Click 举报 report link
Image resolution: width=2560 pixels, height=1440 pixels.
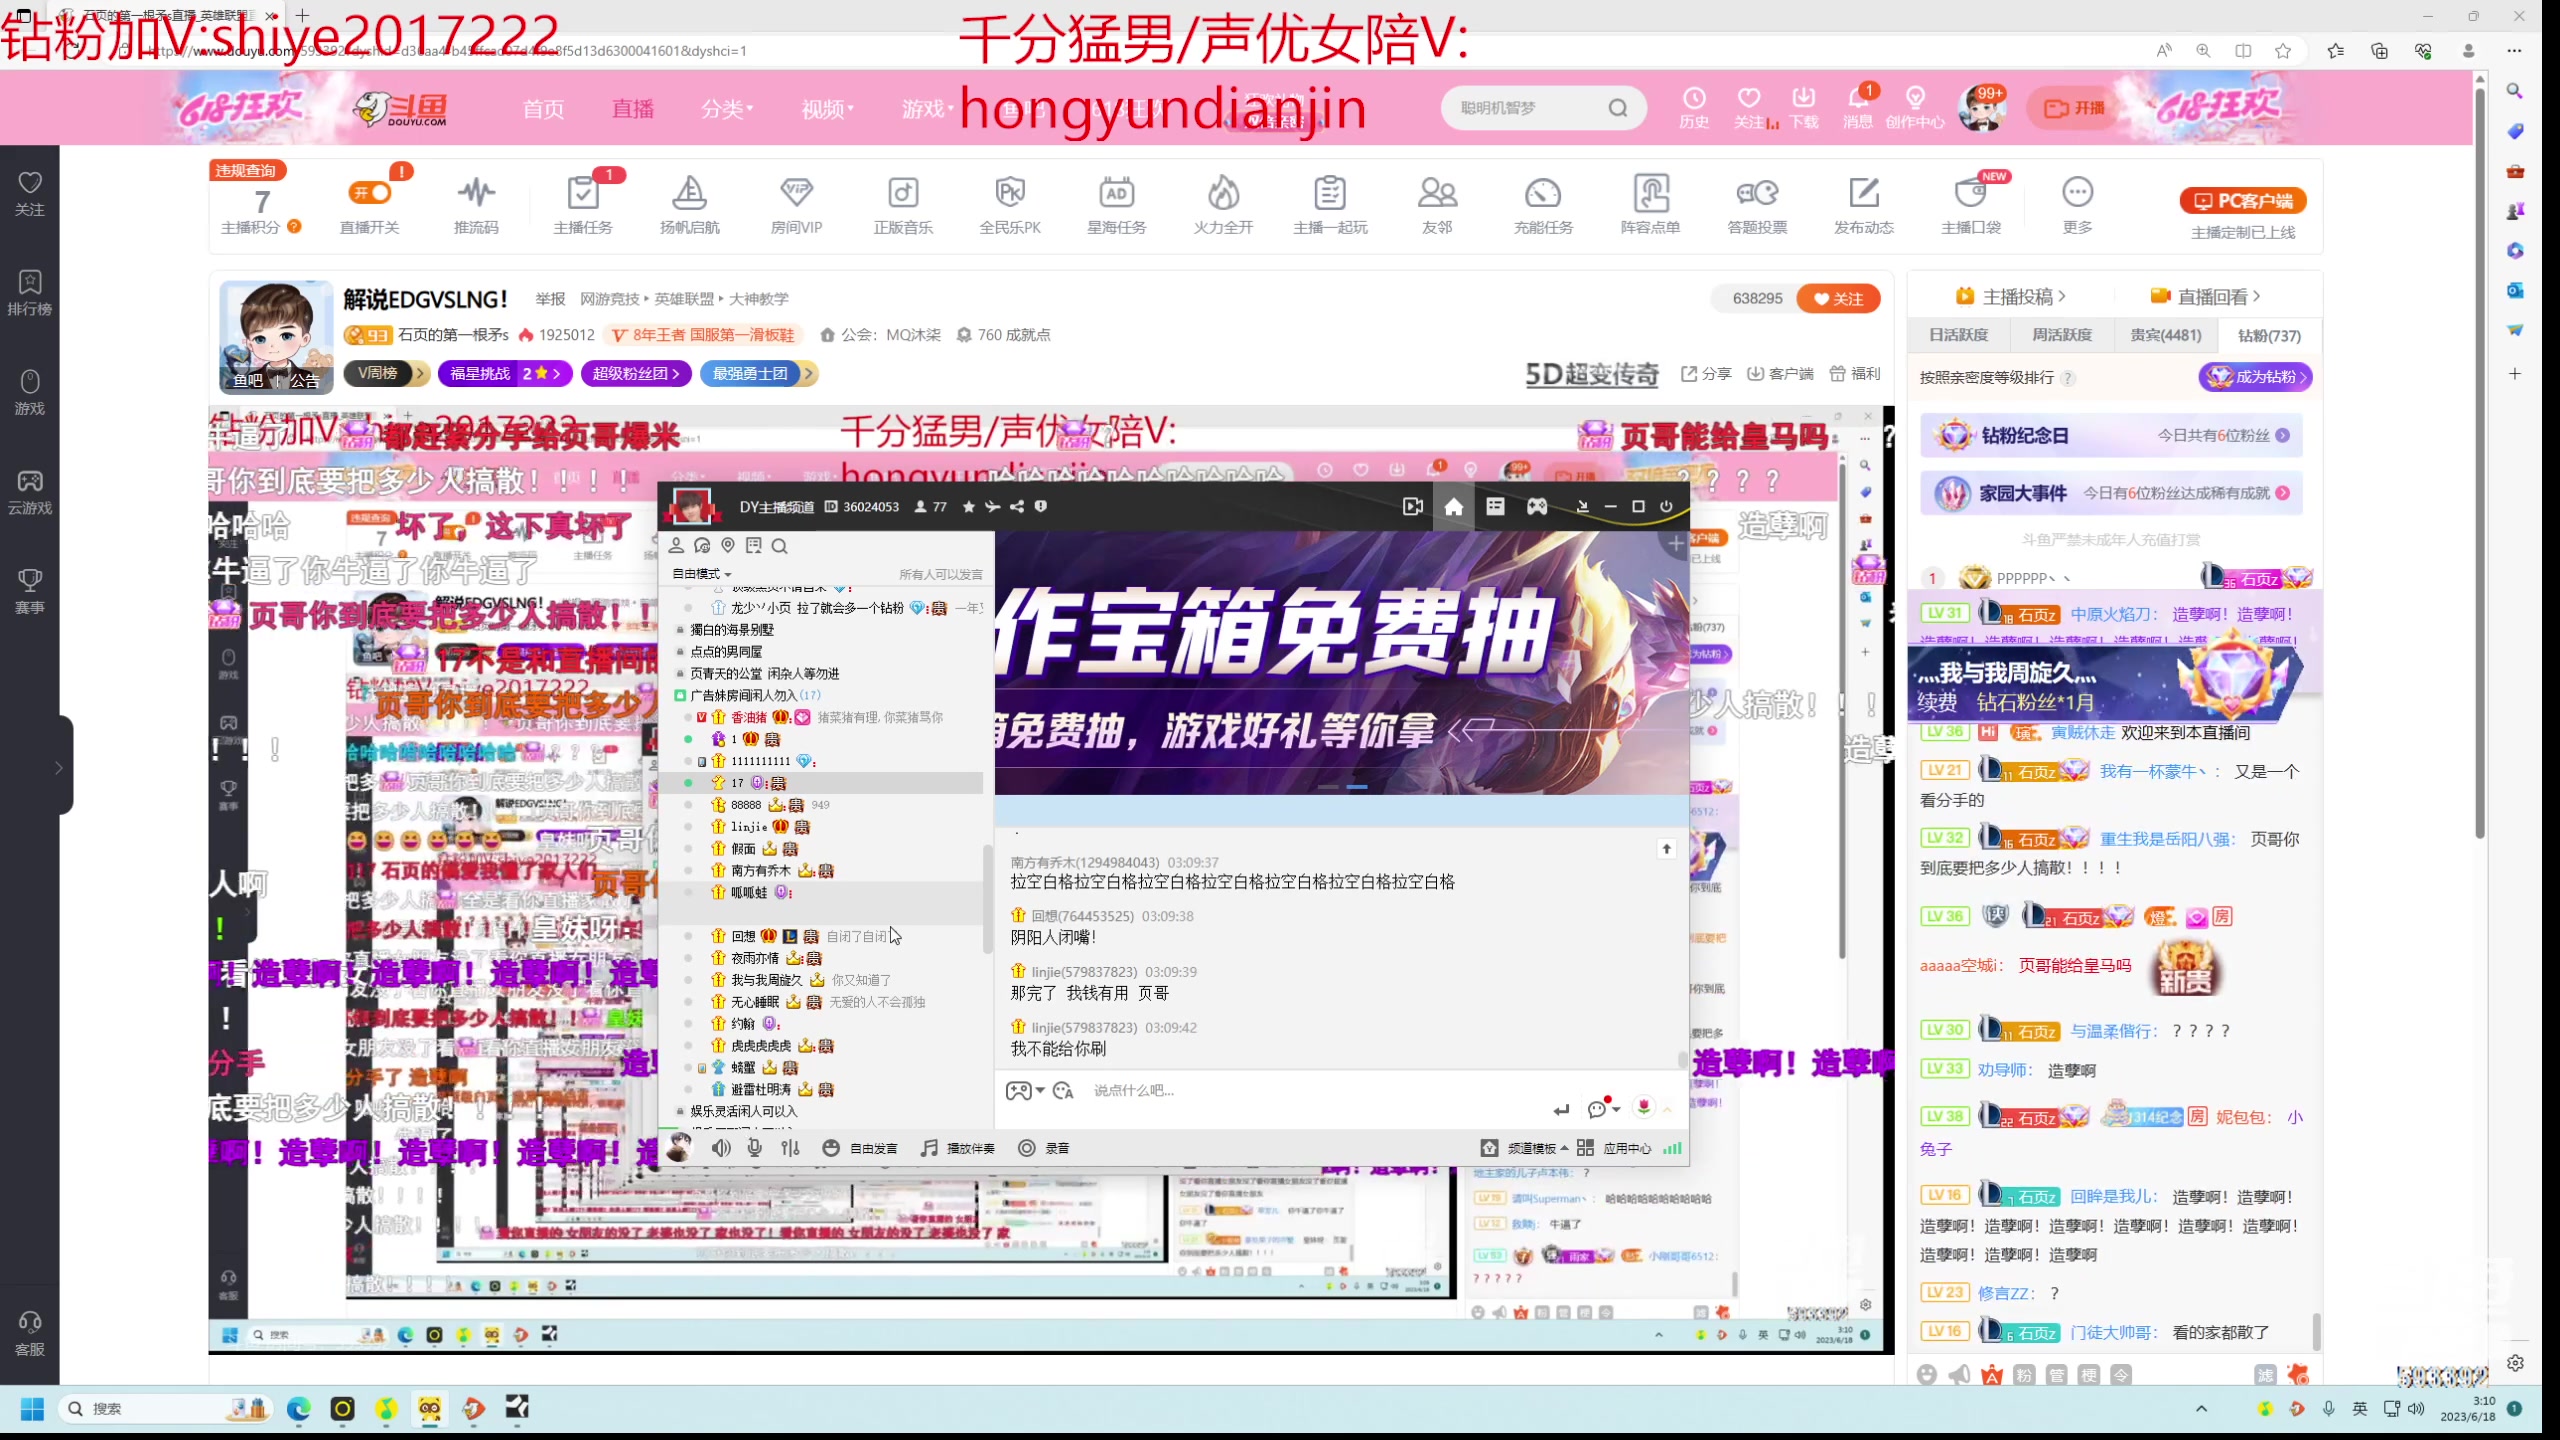tap(550, 299)
